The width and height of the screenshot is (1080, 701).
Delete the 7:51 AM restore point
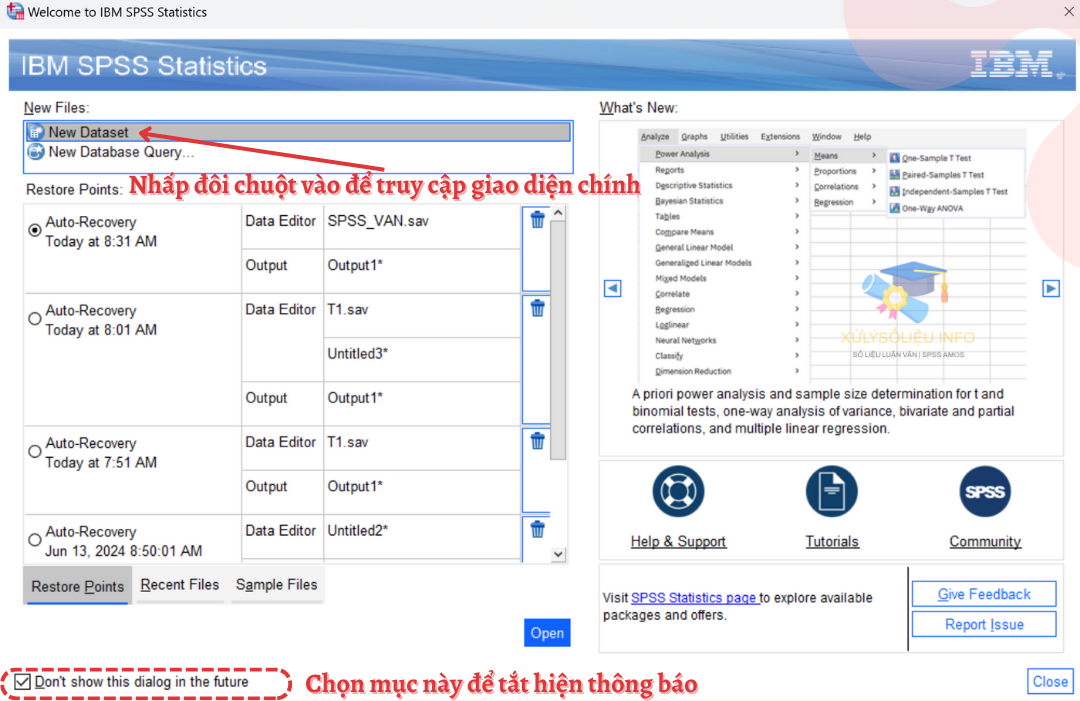point(537,441)
